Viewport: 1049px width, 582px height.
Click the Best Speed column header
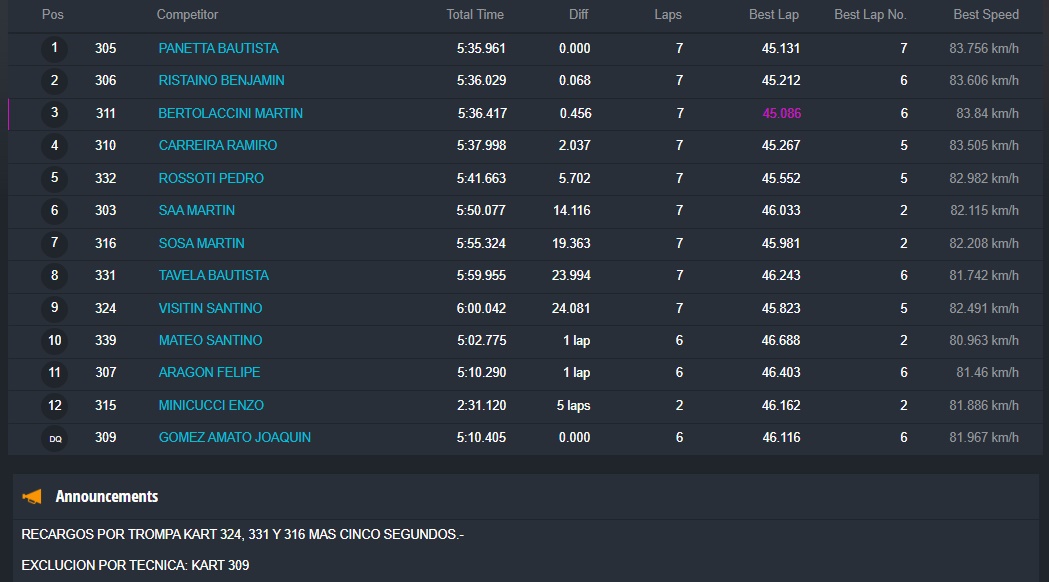coord(986,15)
